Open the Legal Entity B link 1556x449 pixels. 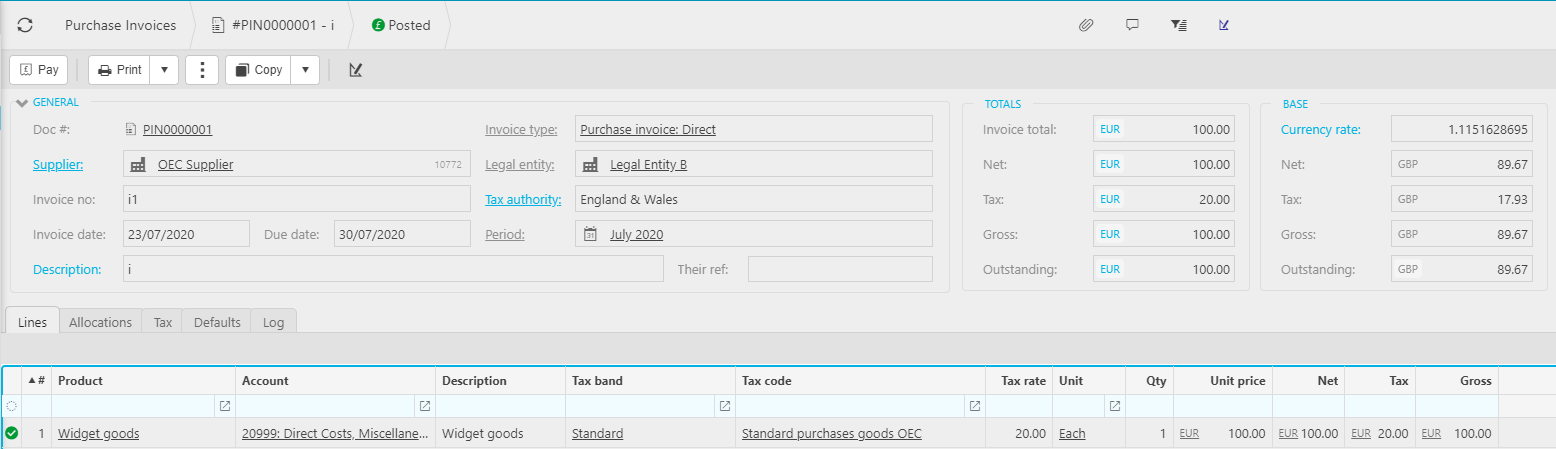click(x=648, y=165)
